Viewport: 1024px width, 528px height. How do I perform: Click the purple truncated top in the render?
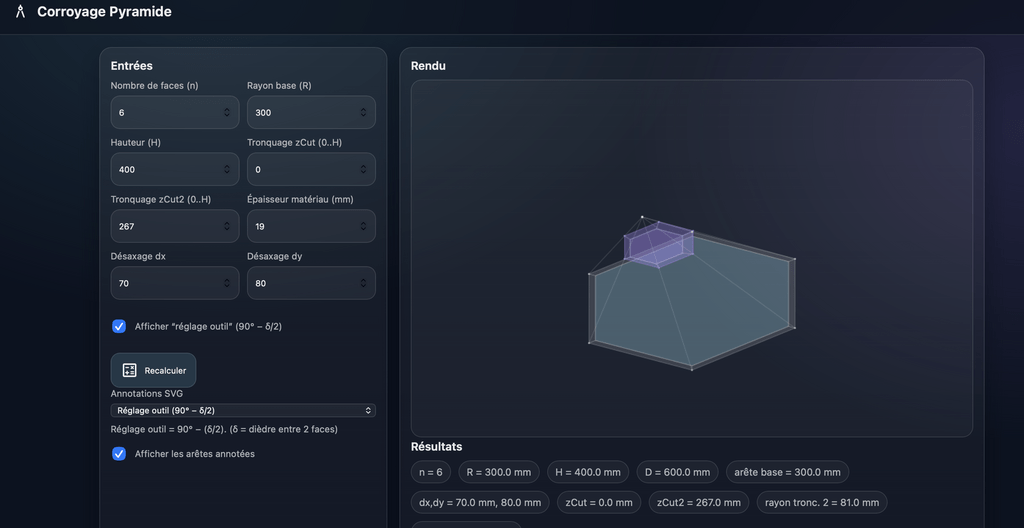coord(657,245)
